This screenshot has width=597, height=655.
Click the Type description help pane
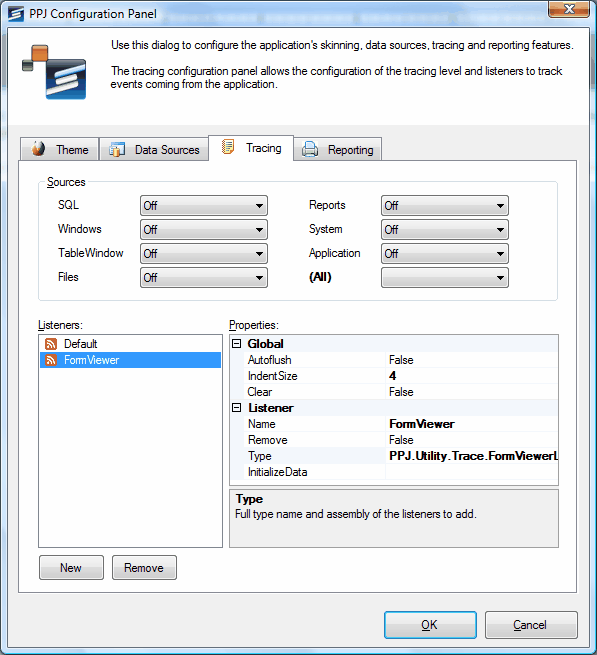coord(394,518)
